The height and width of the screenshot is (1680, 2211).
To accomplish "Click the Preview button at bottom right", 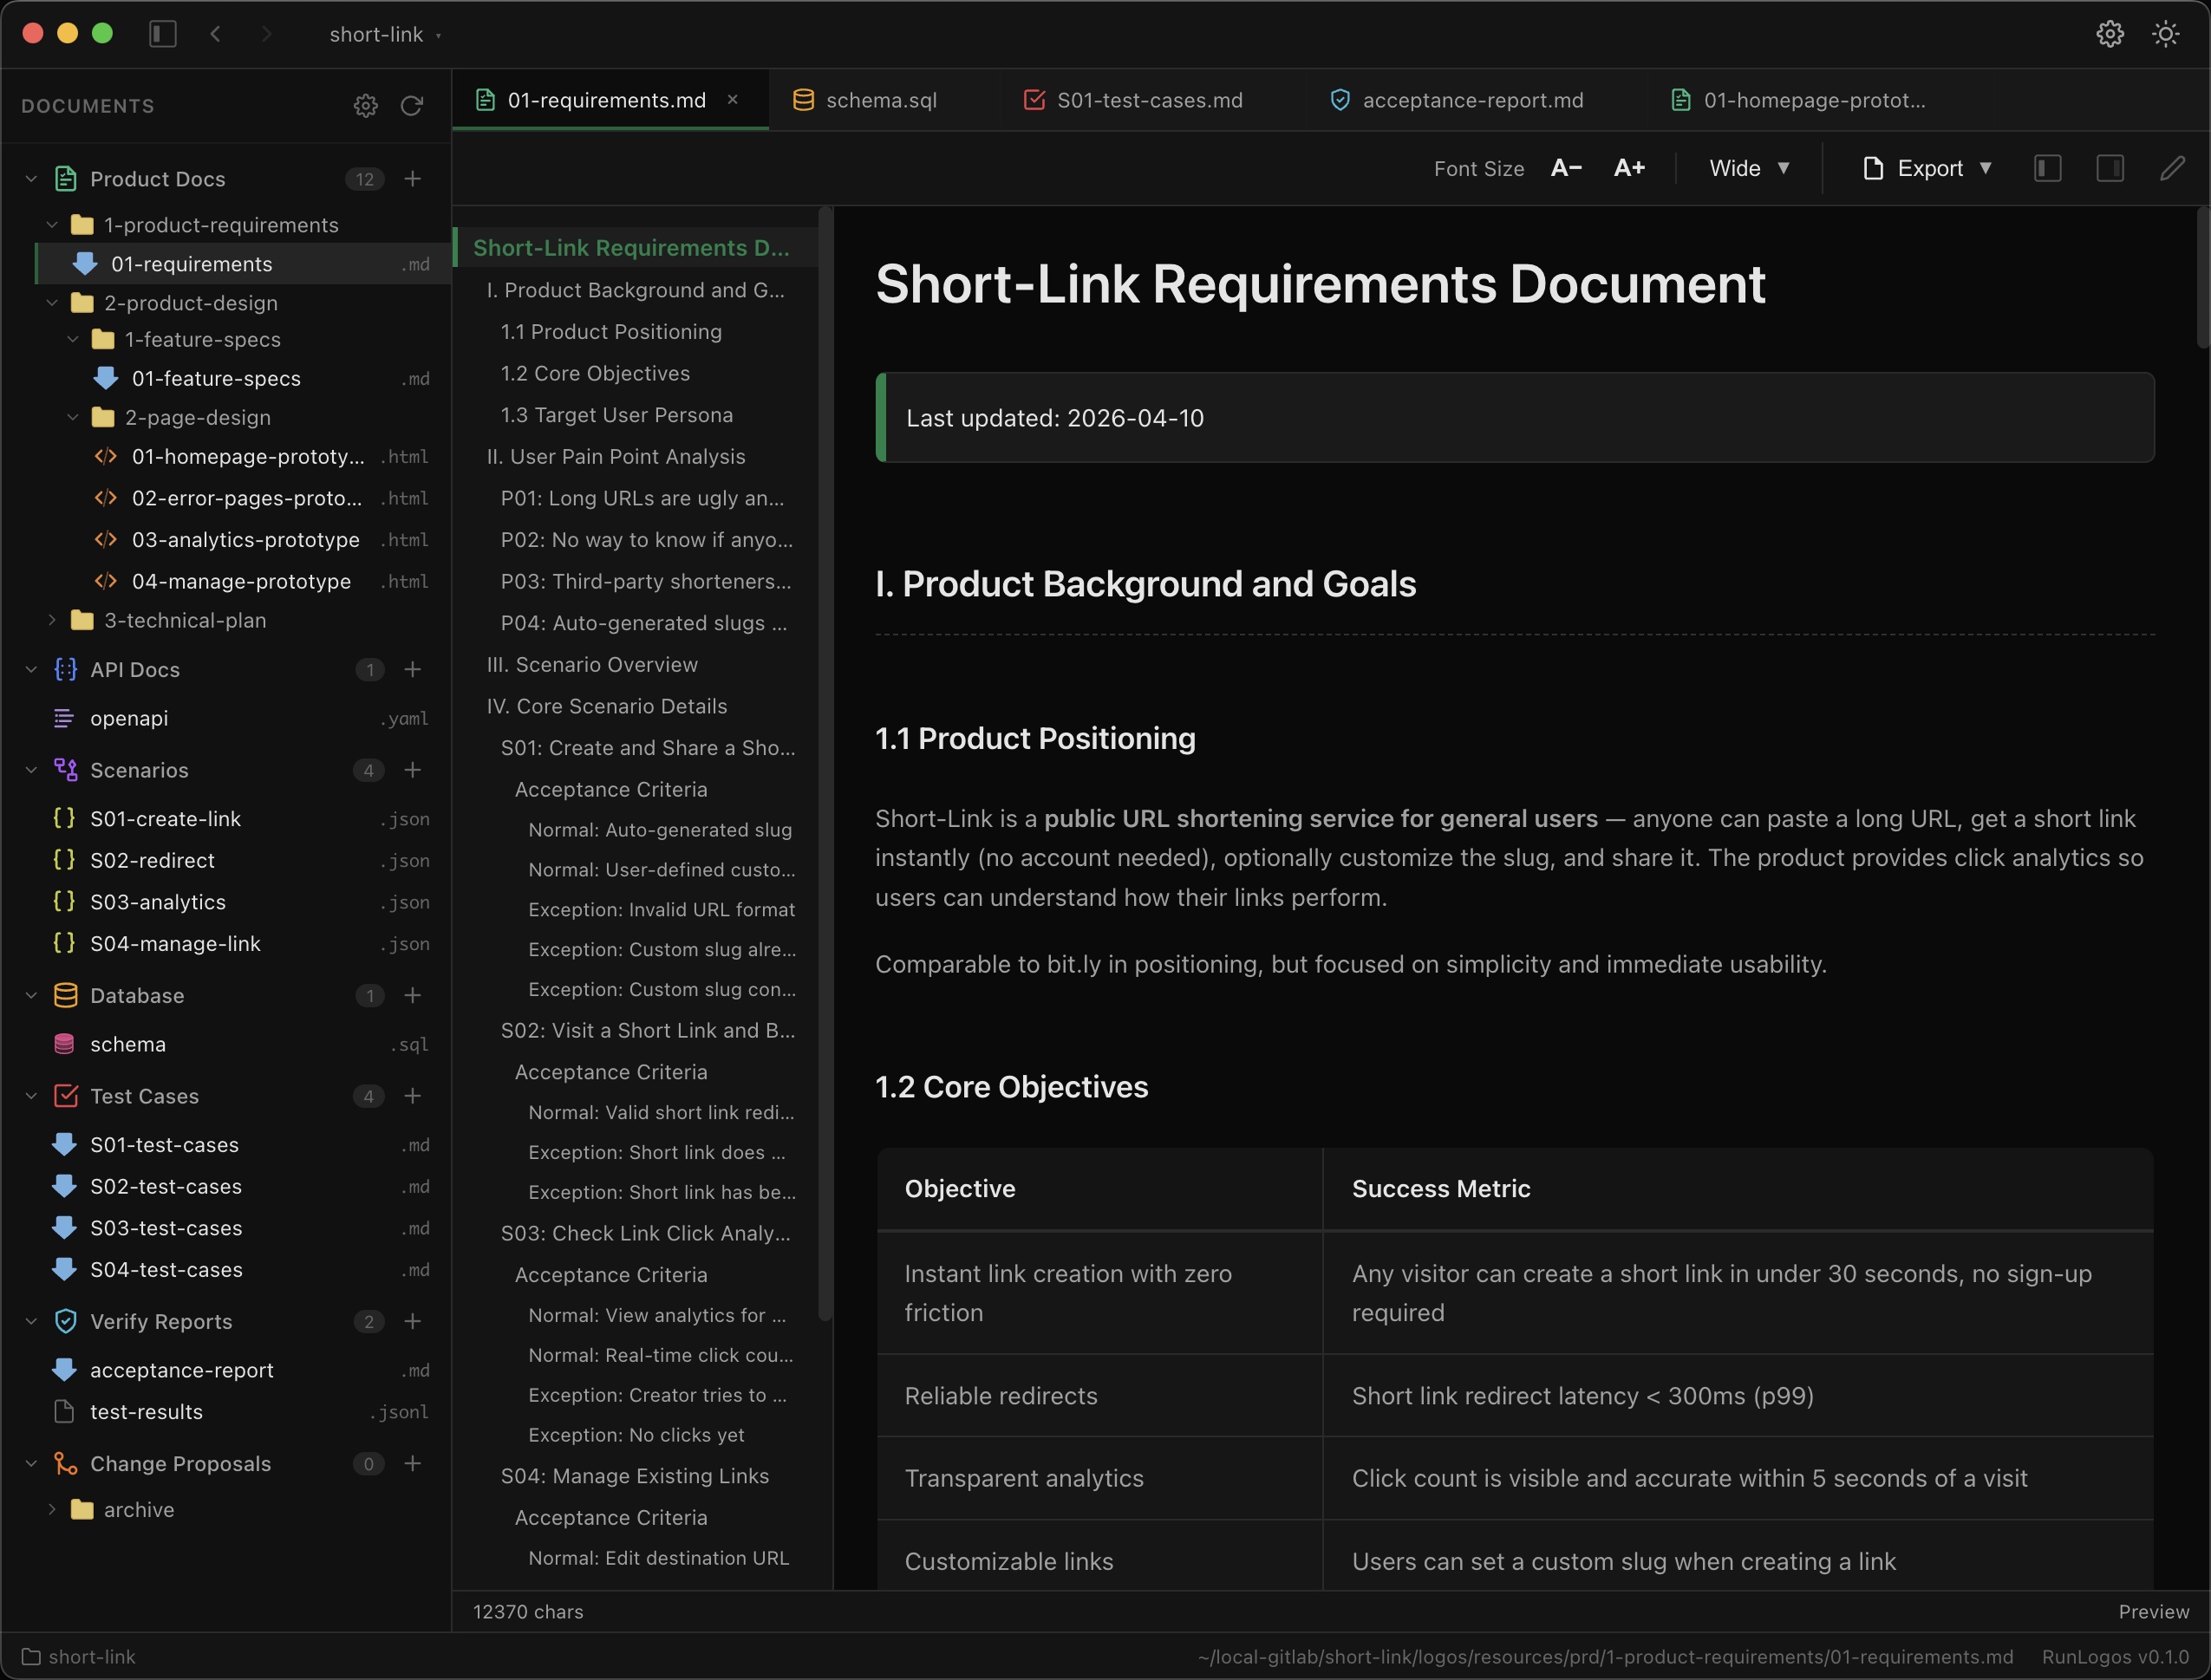I will 2152,1611.
